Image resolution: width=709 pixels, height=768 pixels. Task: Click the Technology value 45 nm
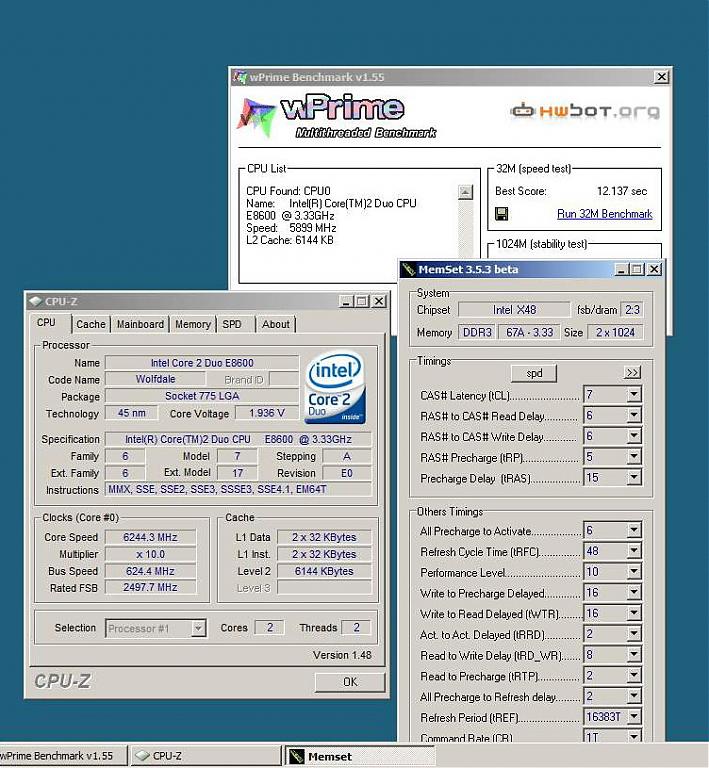click(131, 413)
